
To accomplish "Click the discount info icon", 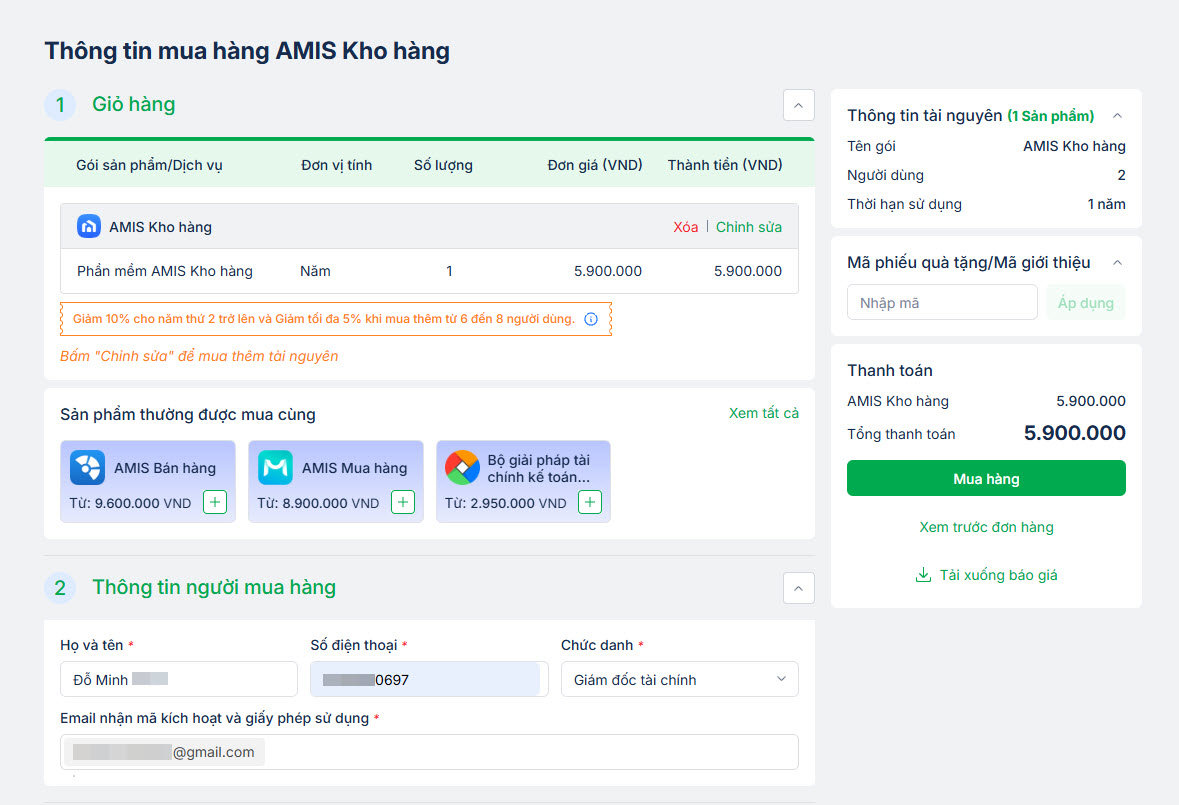I will tap(591, 319).
